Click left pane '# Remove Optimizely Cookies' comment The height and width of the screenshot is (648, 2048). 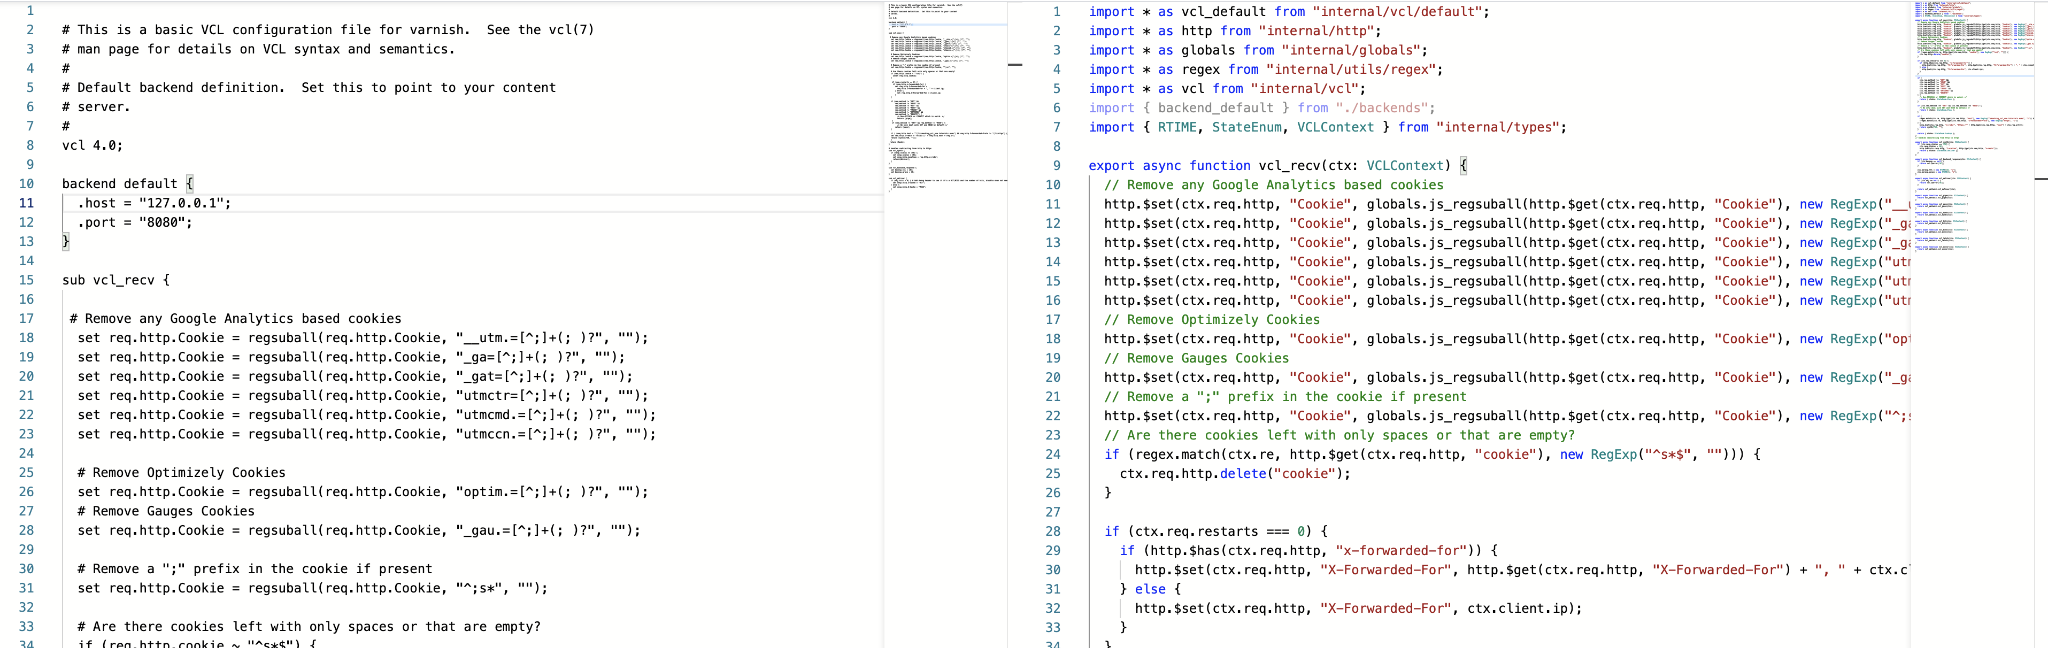(182, 473)
